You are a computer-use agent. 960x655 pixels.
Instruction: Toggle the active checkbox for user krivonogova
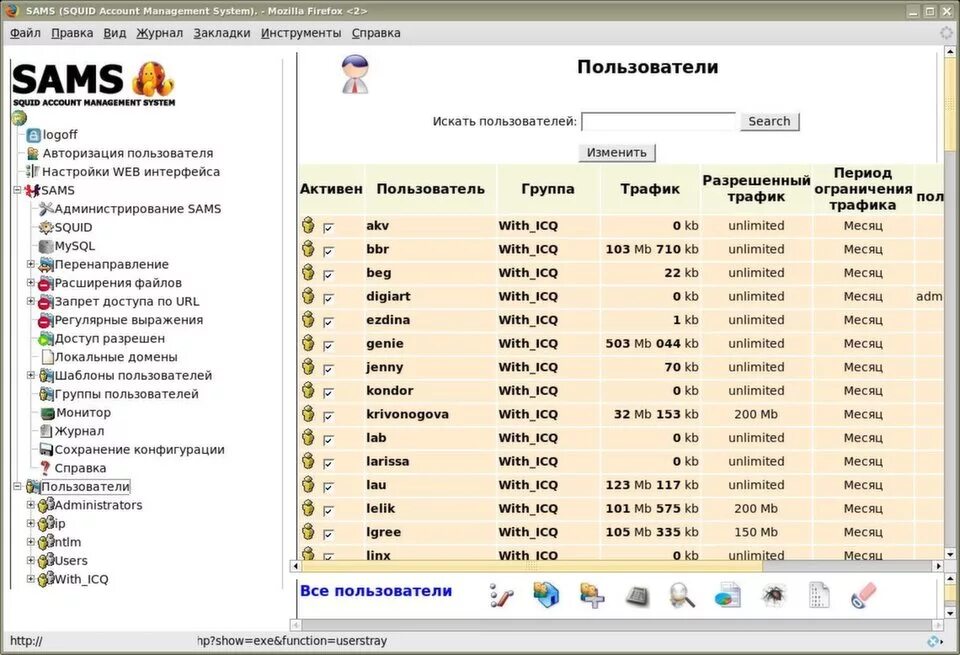(x=329, y=416)
